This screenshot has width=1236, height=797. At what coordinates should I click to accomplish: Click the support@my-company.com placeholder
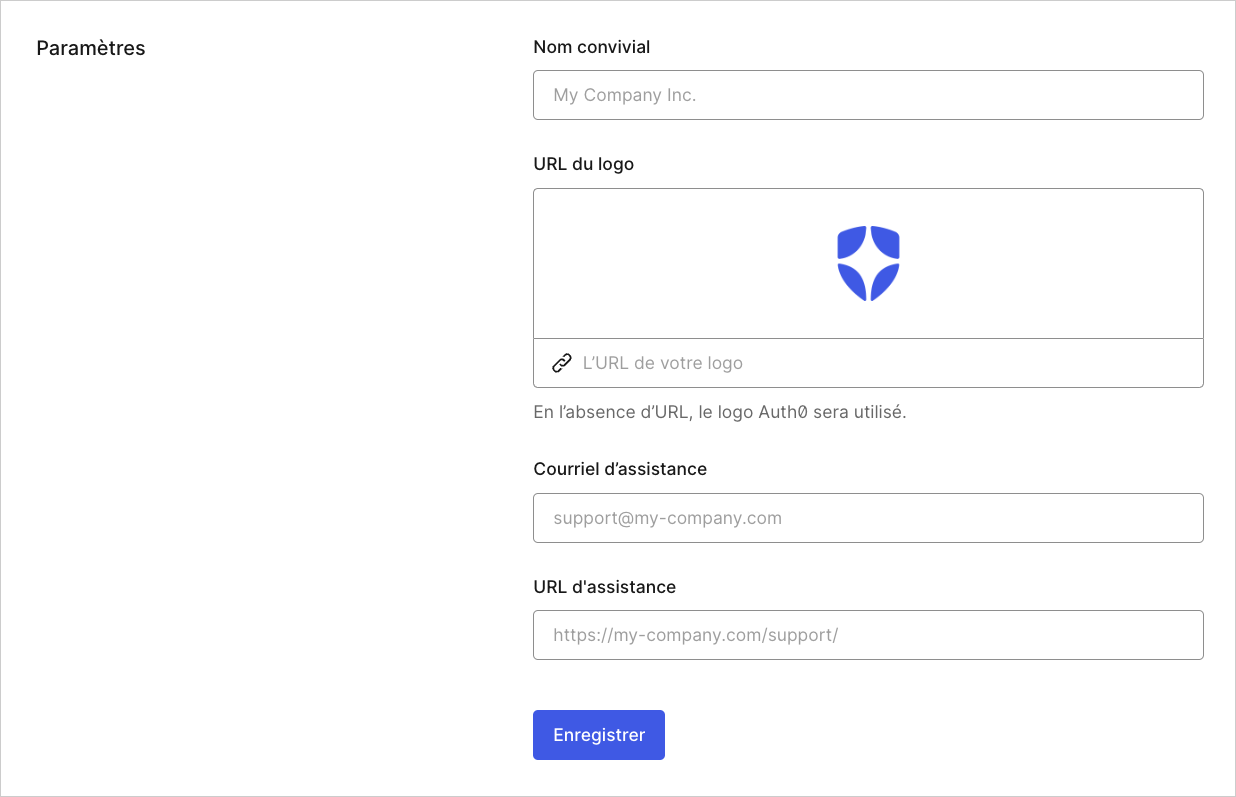click(668, 518)
